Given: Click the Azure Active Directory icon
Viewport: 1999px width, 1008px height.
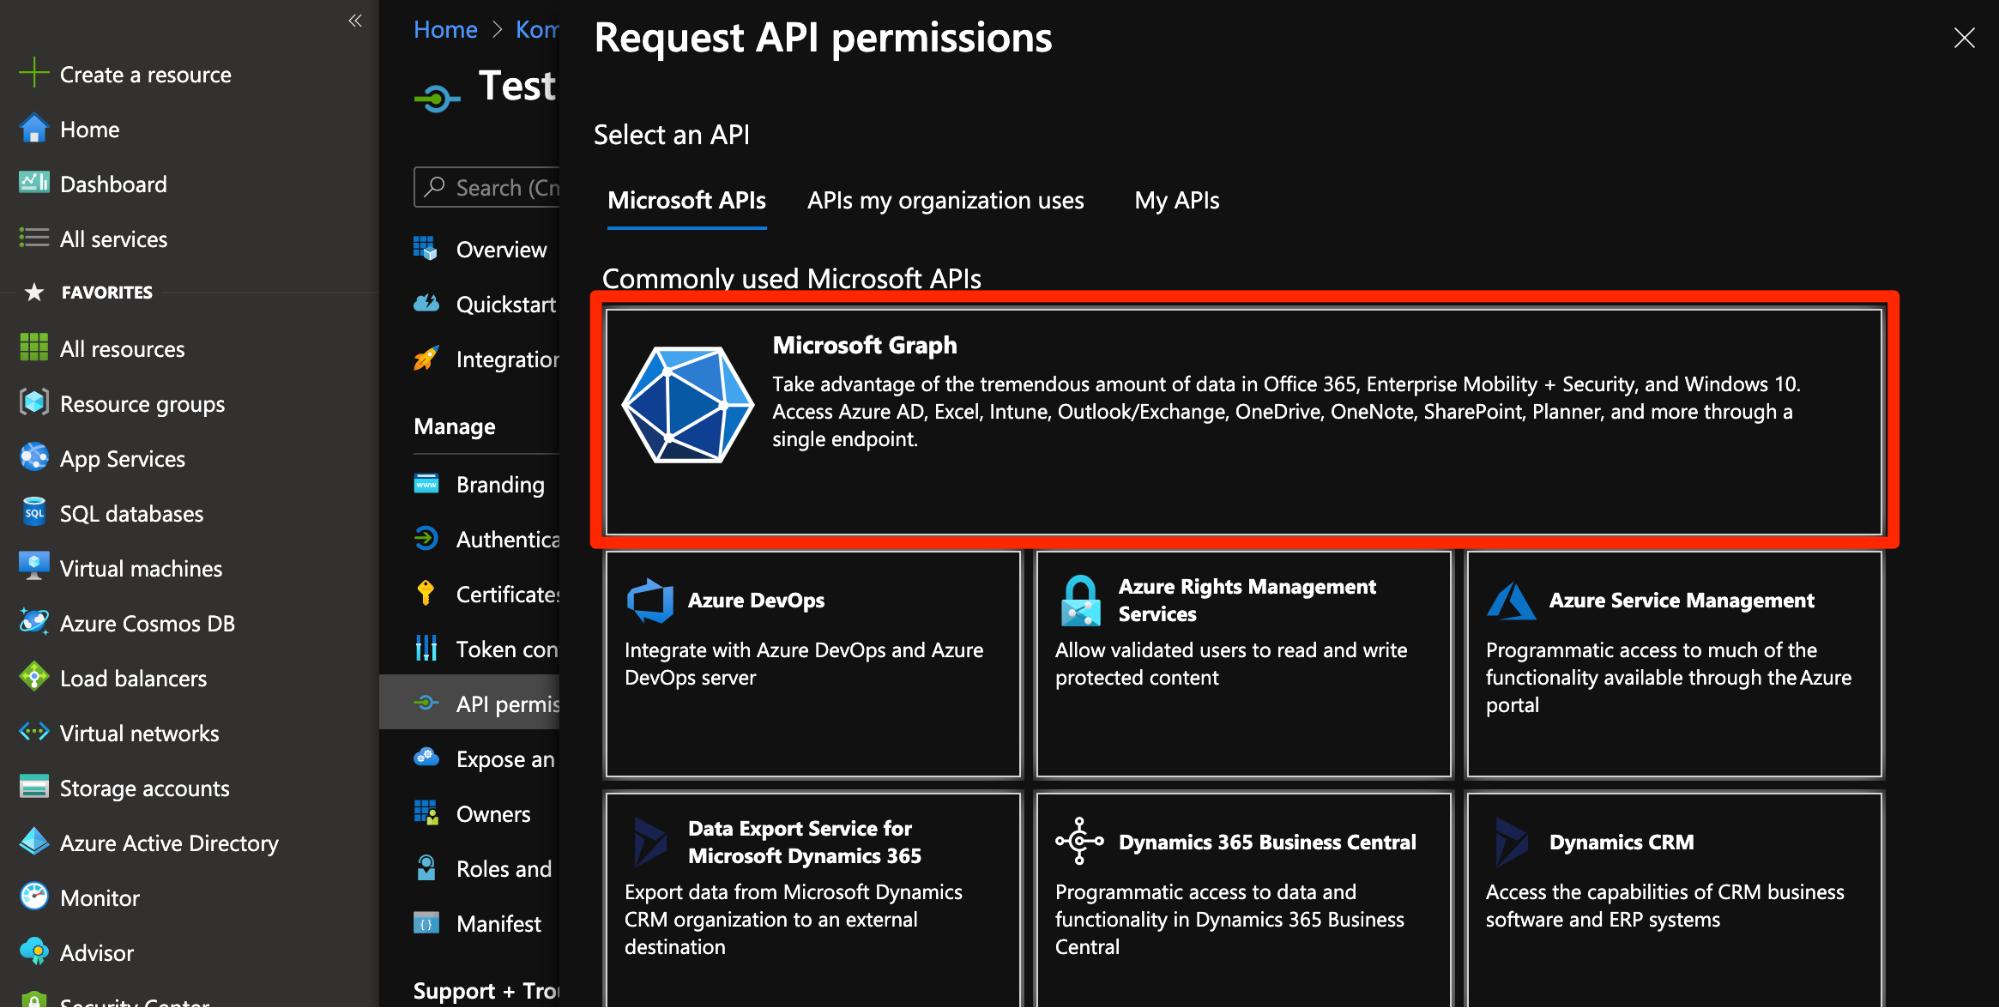Looking at the screenshot, I should 34,842.
